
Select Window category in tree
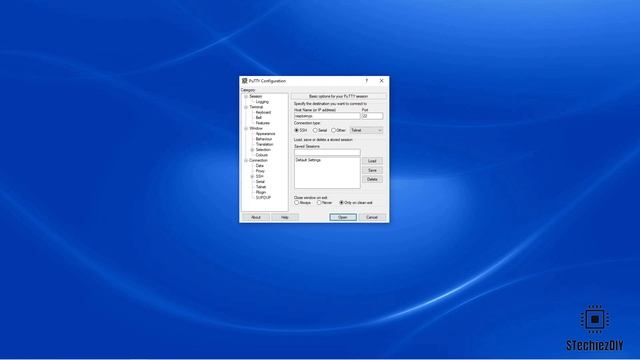(x=256, y=128)
